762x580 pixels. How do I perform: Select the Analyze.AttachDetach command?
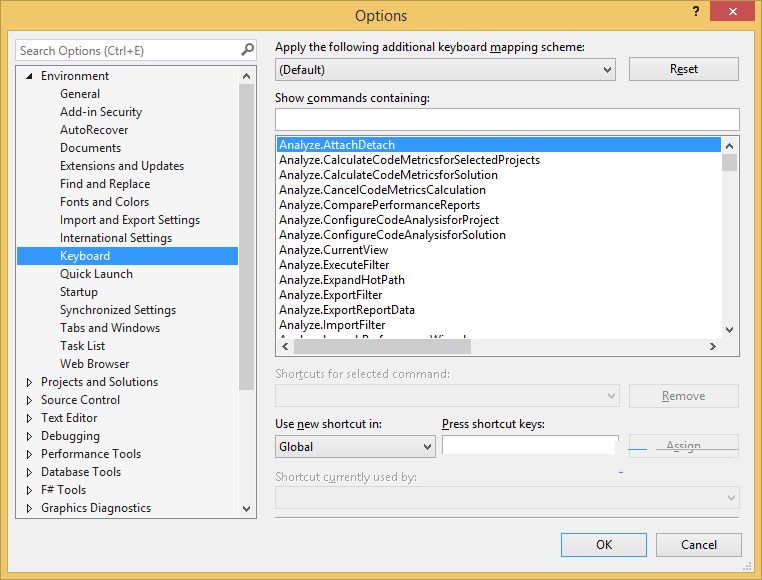499,145
